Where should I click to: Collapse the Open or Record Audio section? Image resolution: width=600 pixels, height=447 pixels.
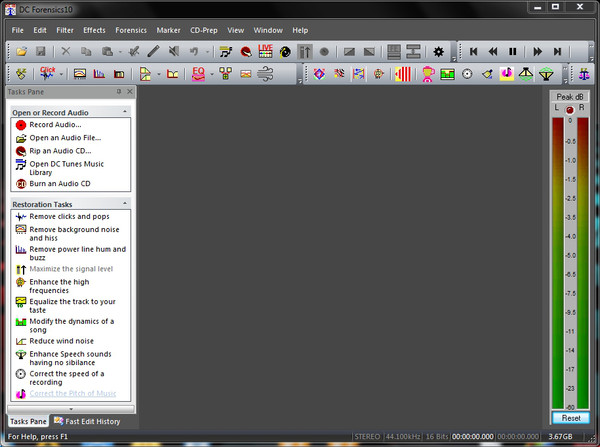pos(125,113)
